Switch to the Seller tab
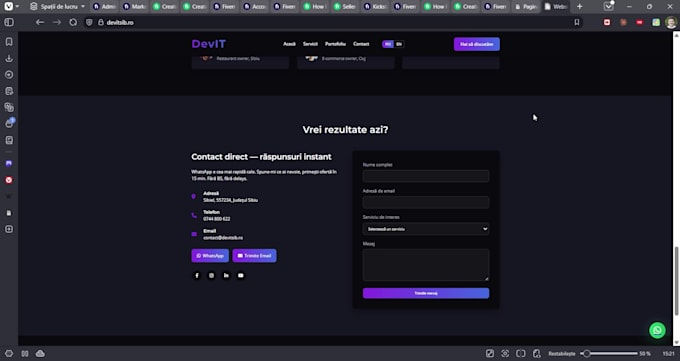The width and height of the screenshot is (680, 361). tap(345, 7)
